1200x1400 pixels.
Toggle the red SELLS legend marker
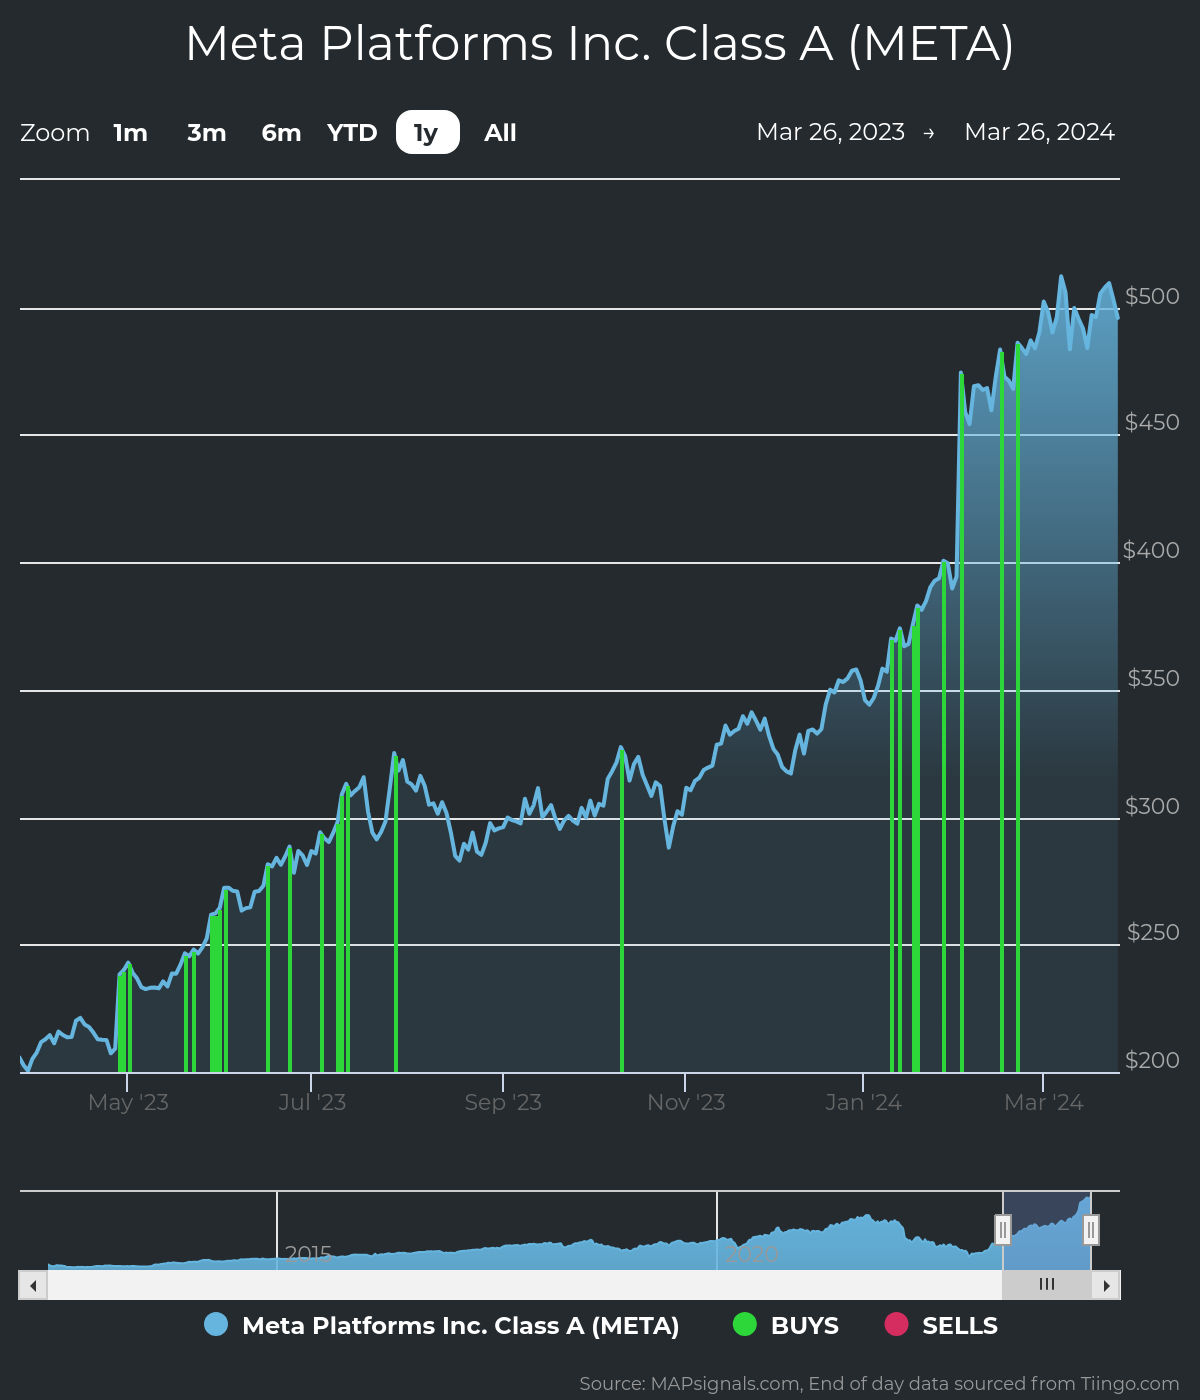click(x=896, y=1325)
